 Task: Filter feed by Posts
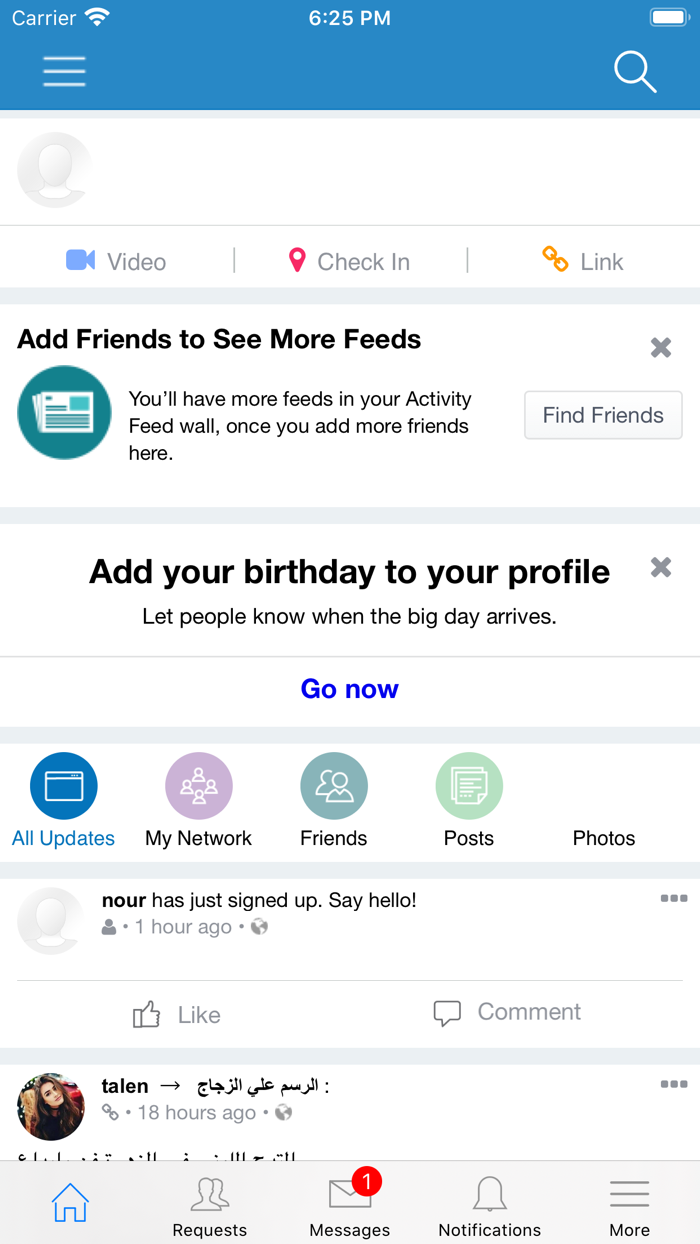[469, 801]
